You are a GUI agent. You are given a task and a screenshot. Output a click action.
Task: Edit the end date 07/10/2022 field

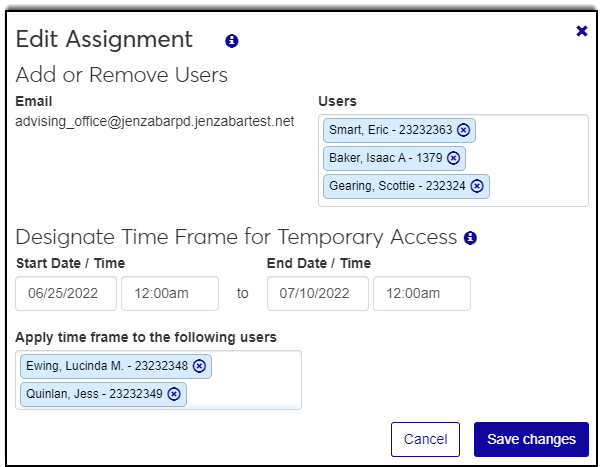(317, 293)
